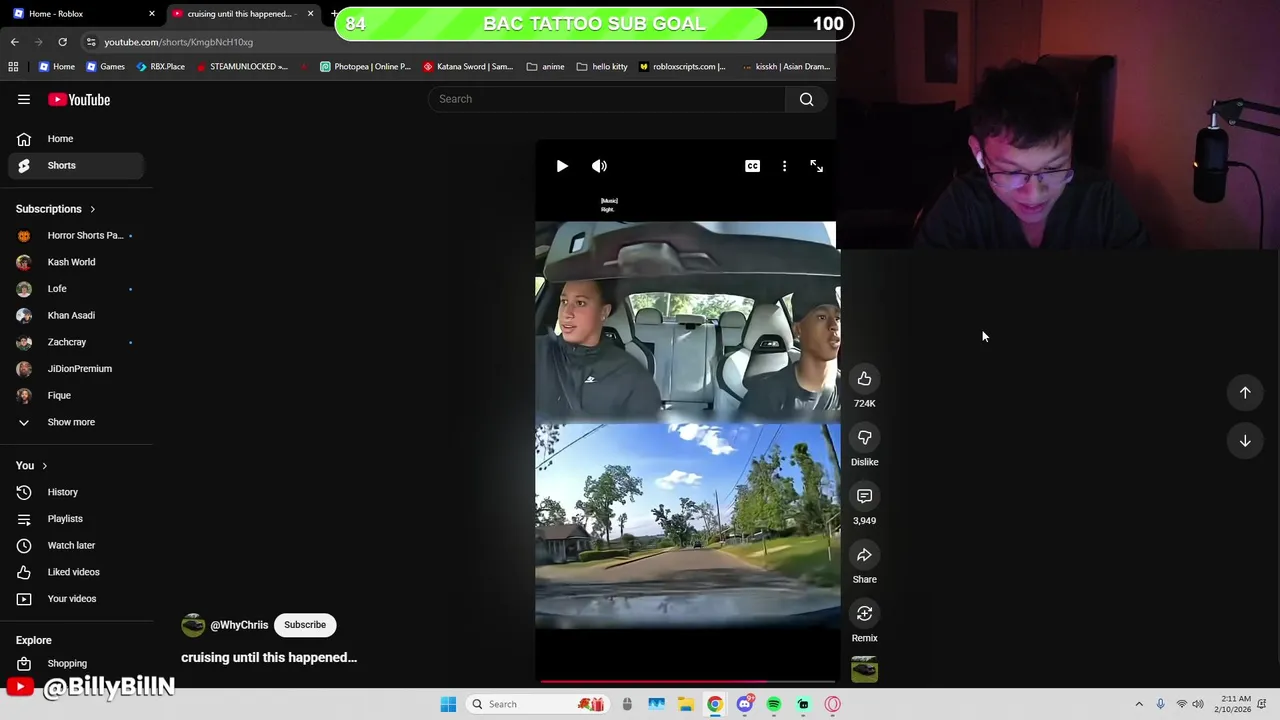Open the Zachcray subscription
The image size is (1280, 720).
pyautogui.click(x=76, y=342)
